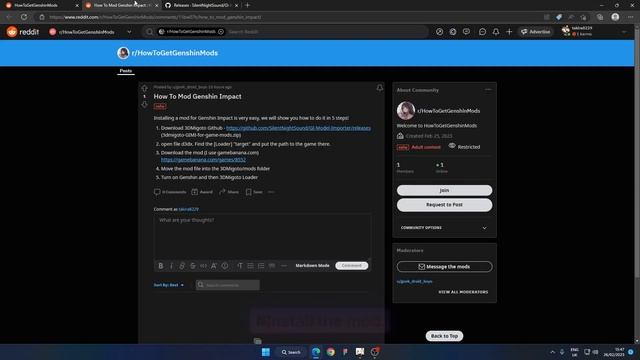The height and width of the screenshot is (360, 640).
Task: Focus the Search comments field
Action: 228,285
